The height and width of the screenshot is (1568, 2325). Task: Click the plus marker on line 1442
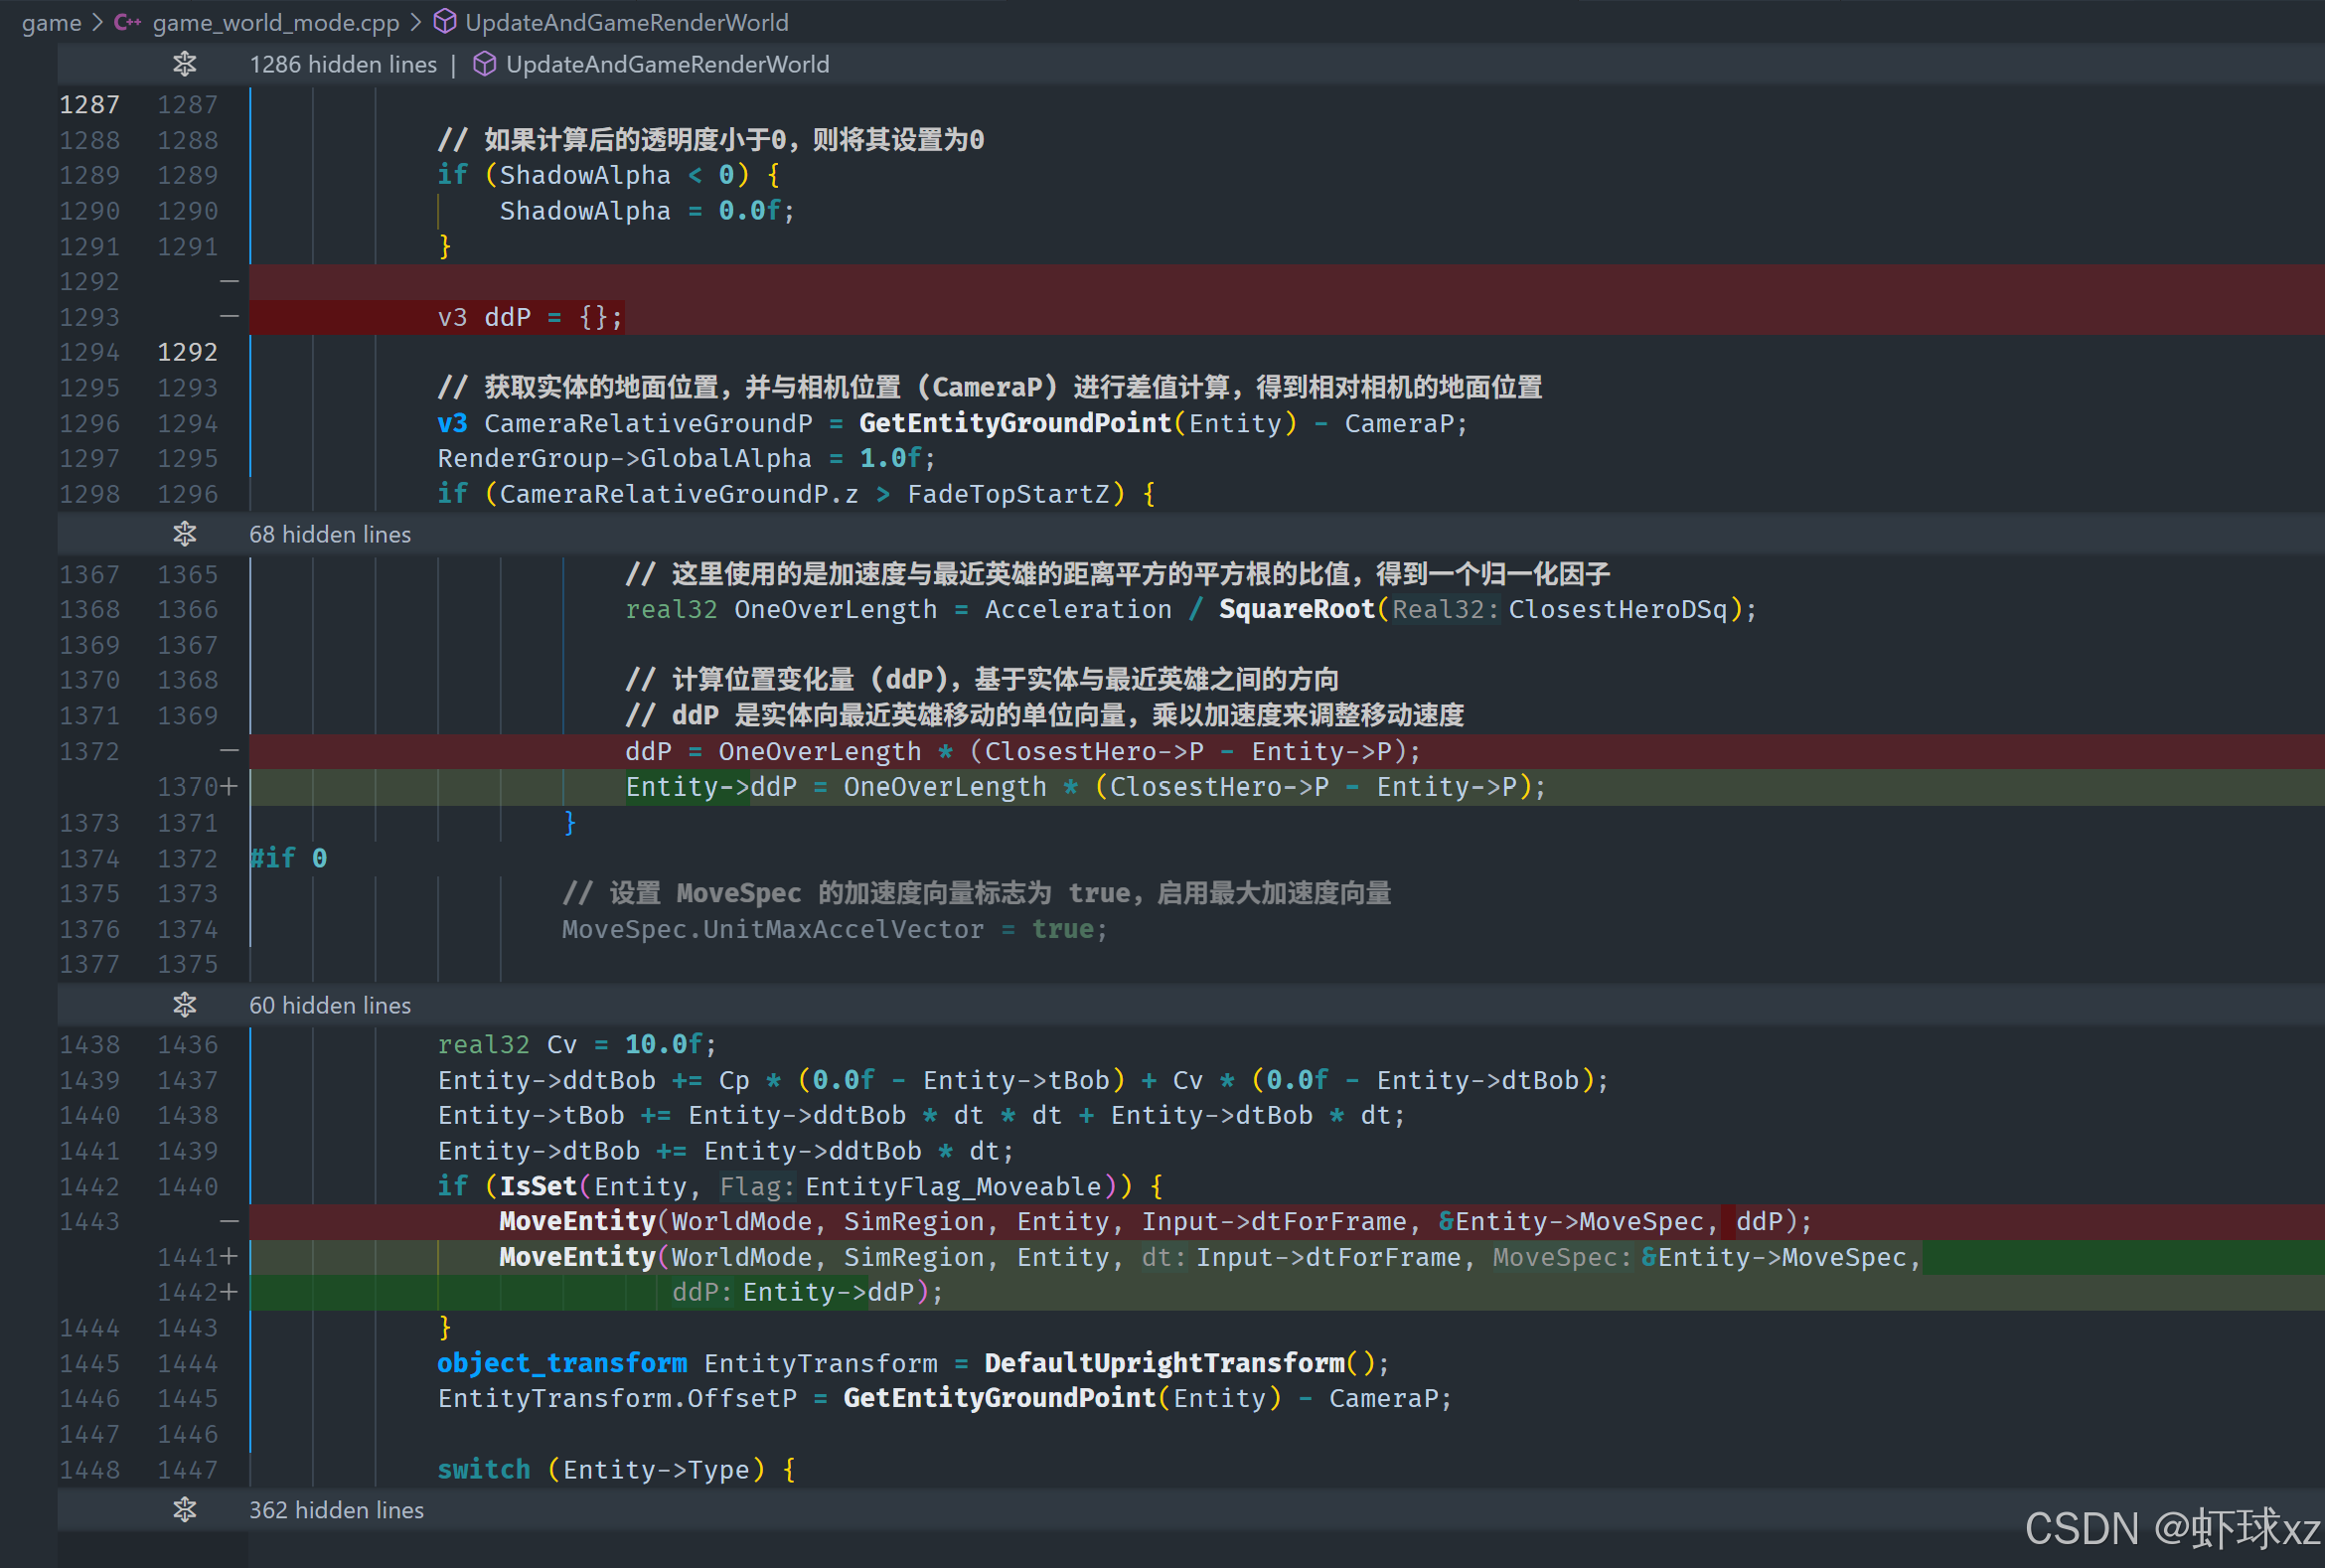(x=229, y=1292)
